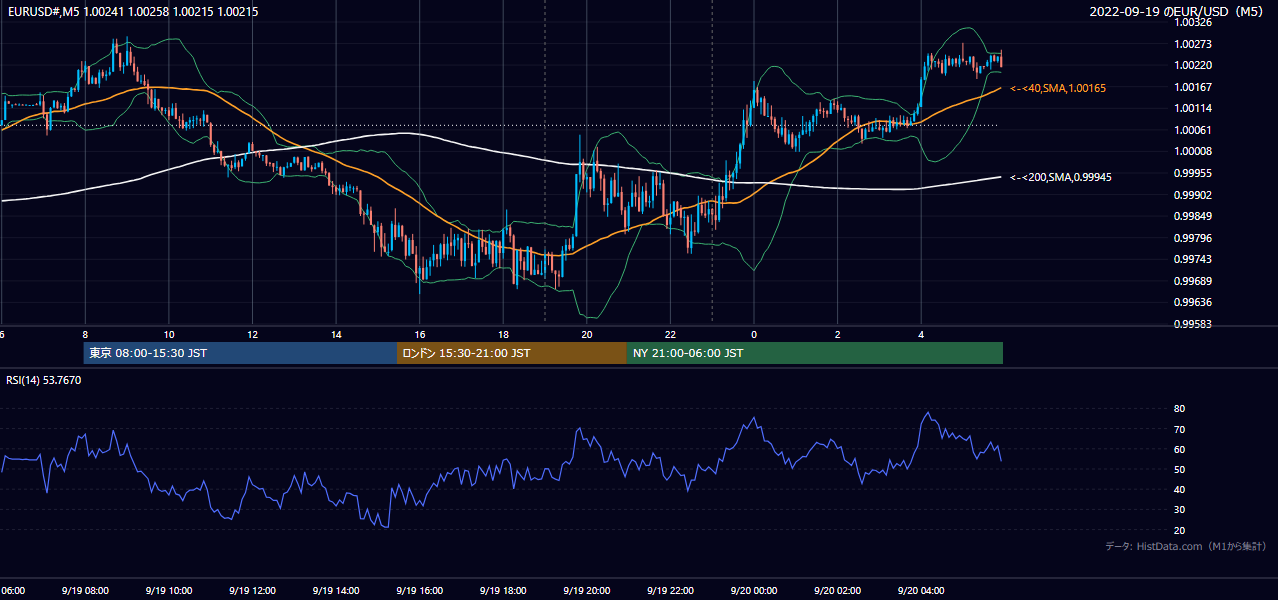The height and width of the screenshot is (600, 1278).
Task: Click price axis value 0.99902
Action: click(1191, 195)
